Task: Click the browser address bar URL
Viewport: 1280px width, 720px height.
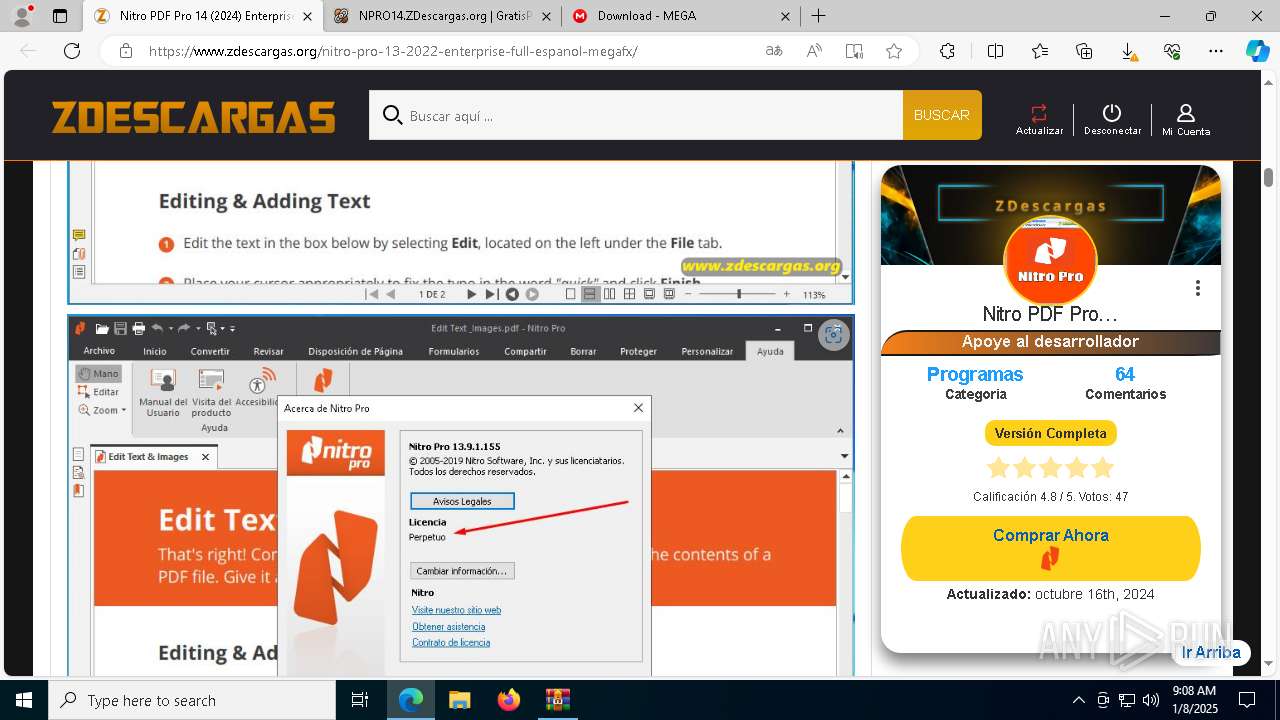Action: 393,51
